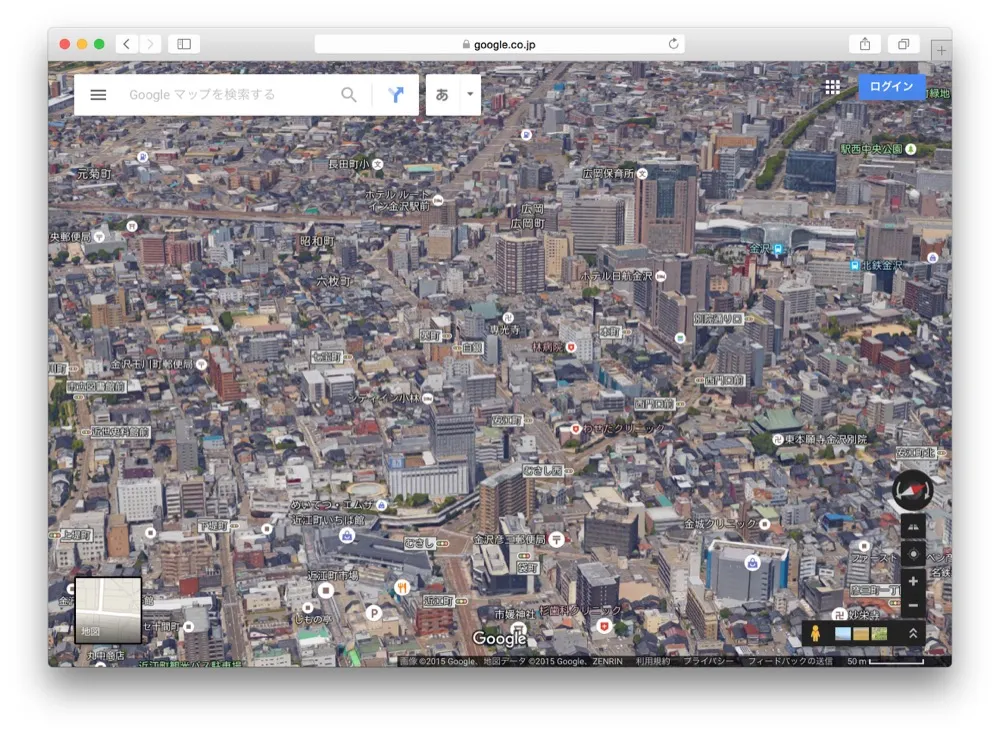
Task: Open the Google Maps hamburger menu
Action: click(98, 95)
